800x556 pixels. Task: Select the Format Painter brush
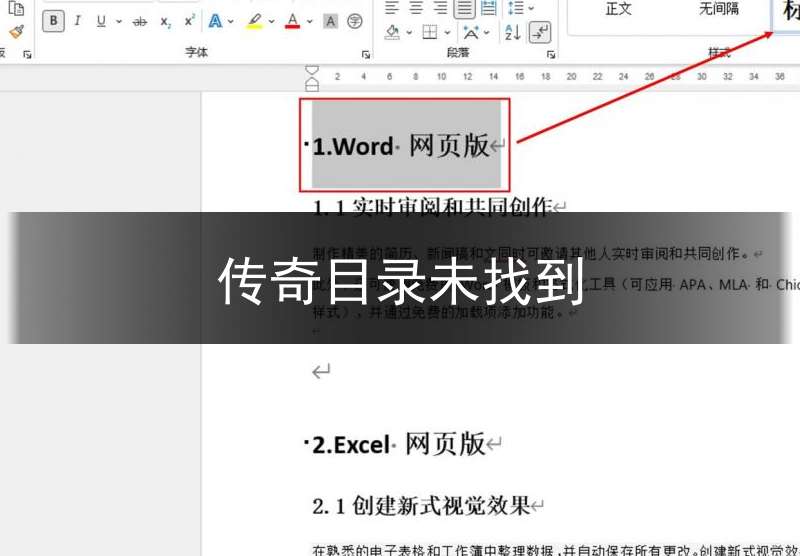17,32
